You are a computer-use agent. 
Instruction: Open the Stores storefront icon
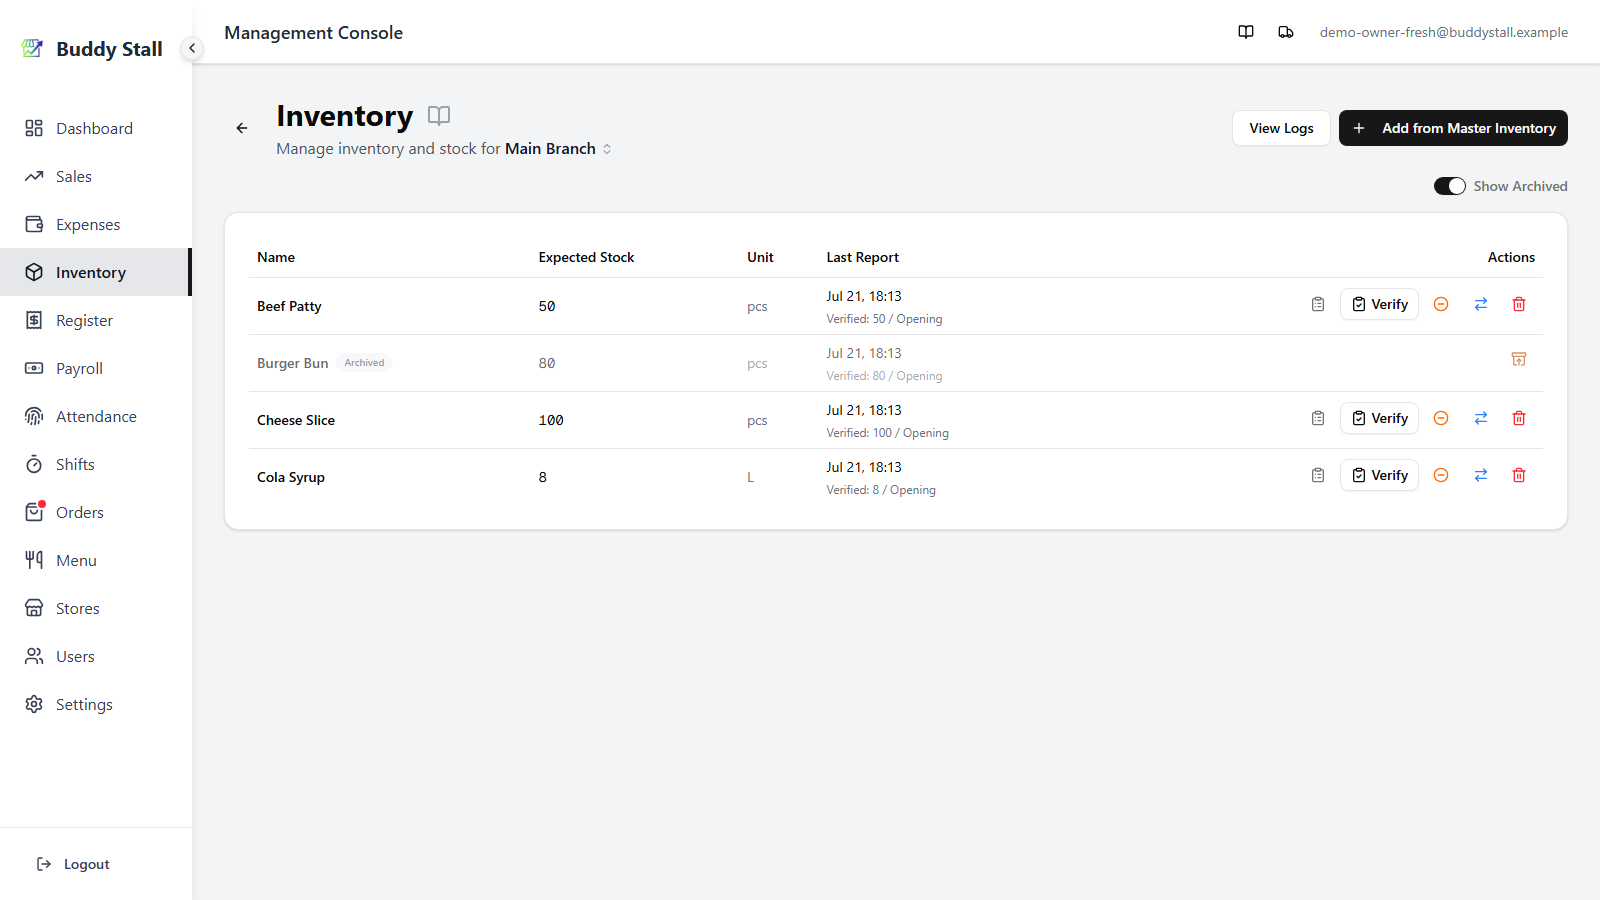34,608
